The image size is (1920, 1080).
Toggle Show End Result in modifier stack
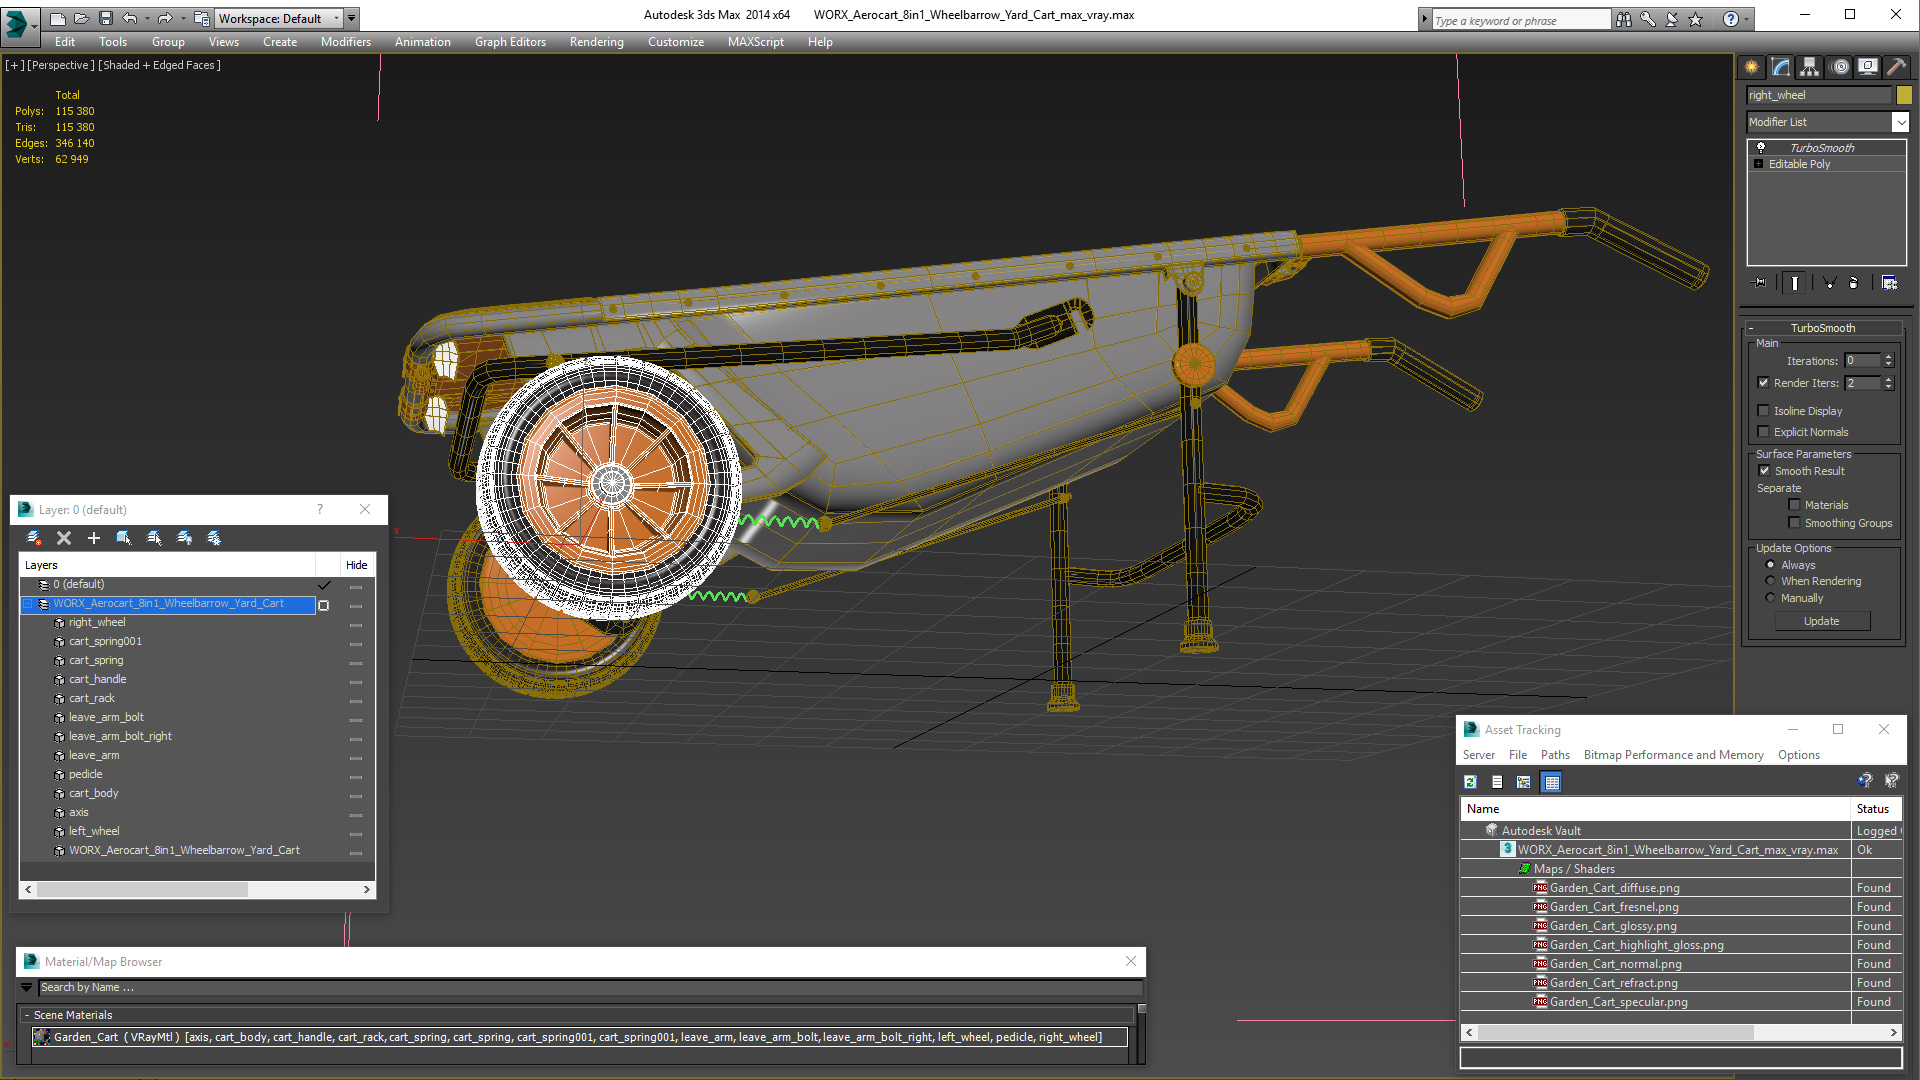(x=1795, y=283)
